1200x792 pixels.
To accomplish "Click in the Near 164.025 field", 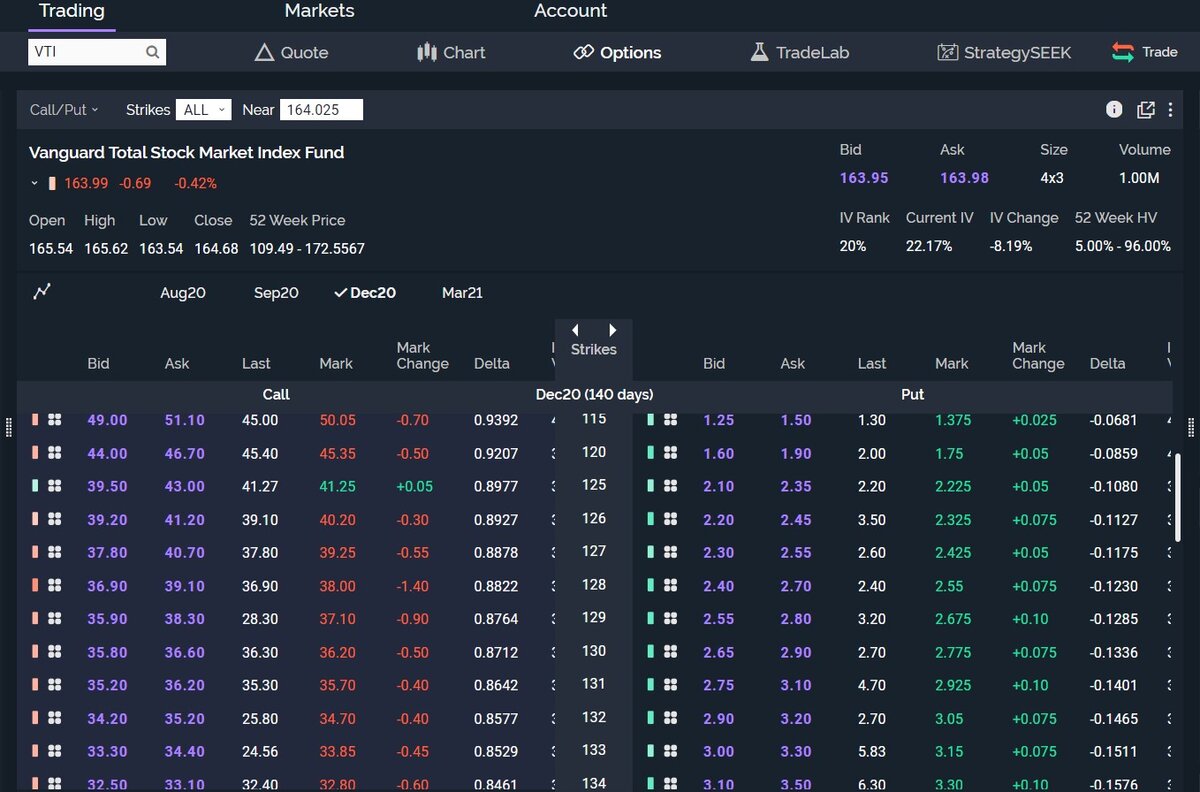I will 321,110.
